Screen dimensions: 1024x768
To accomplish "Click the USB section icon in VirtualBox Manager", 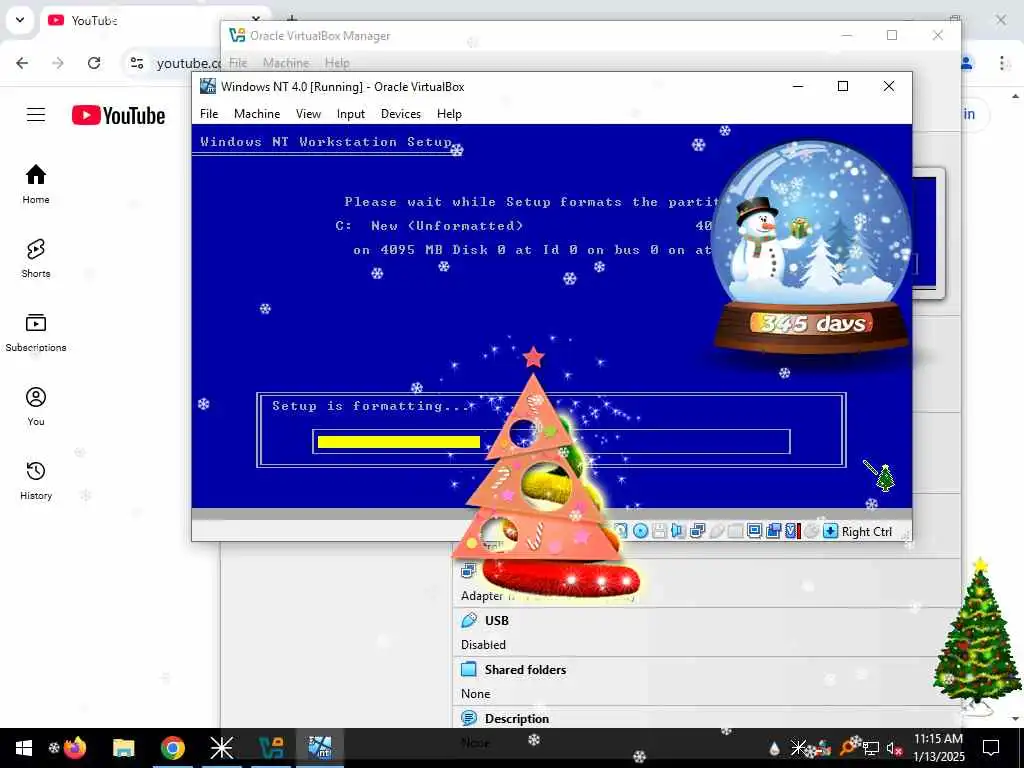I will tap(469, 620).
